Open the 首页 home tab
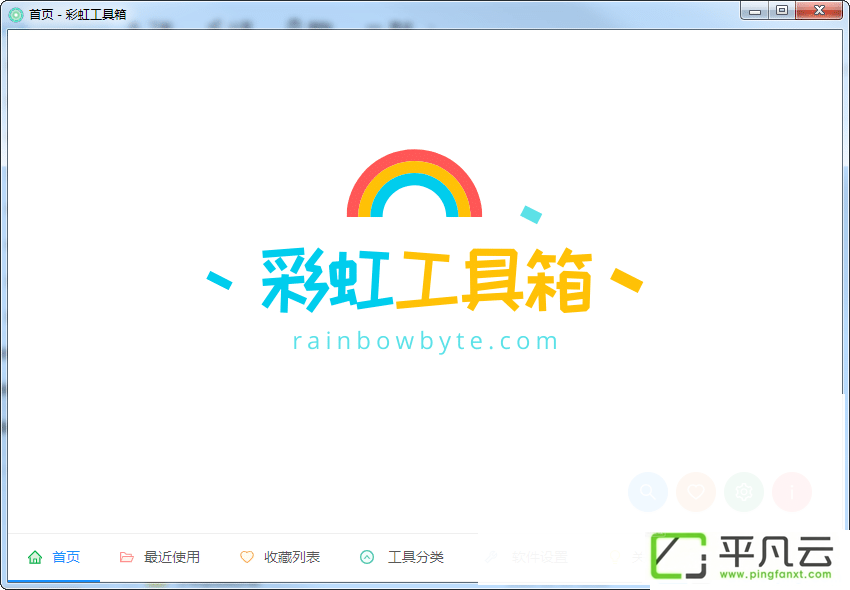The height and width of the screenshot is (590, 850). click(x=54, y=557)
